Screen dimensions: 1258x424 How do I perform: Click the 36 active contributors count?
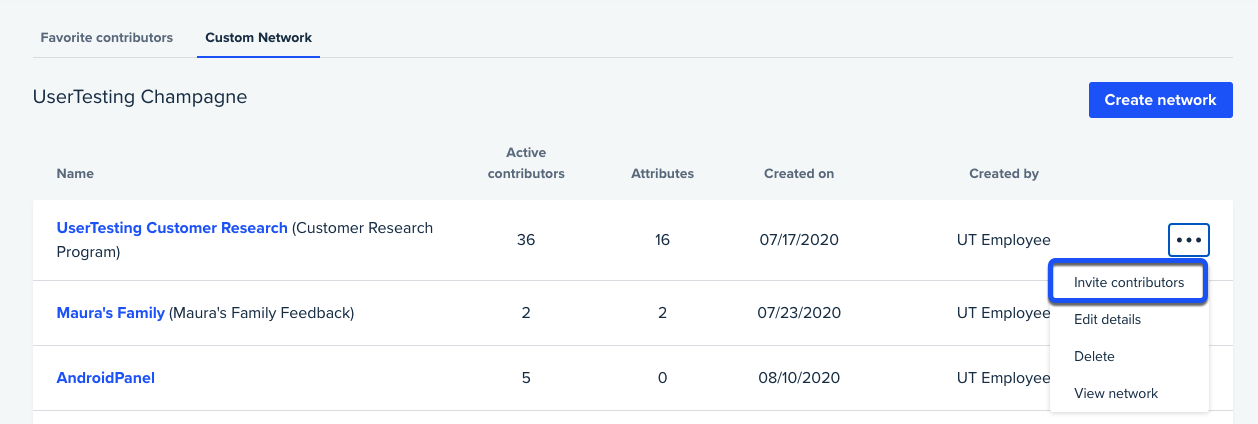pyautogui.click(x=526, y=240)
